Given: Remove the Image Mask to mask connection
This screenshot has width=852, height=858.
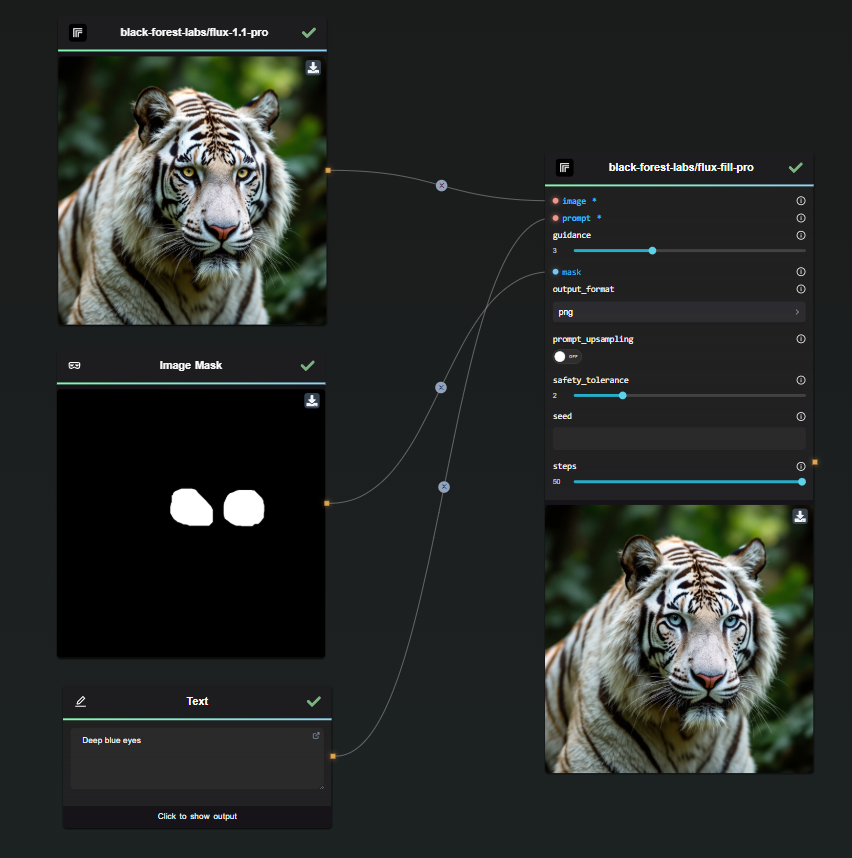Looking at the screenshot, I should click(441, 387).
